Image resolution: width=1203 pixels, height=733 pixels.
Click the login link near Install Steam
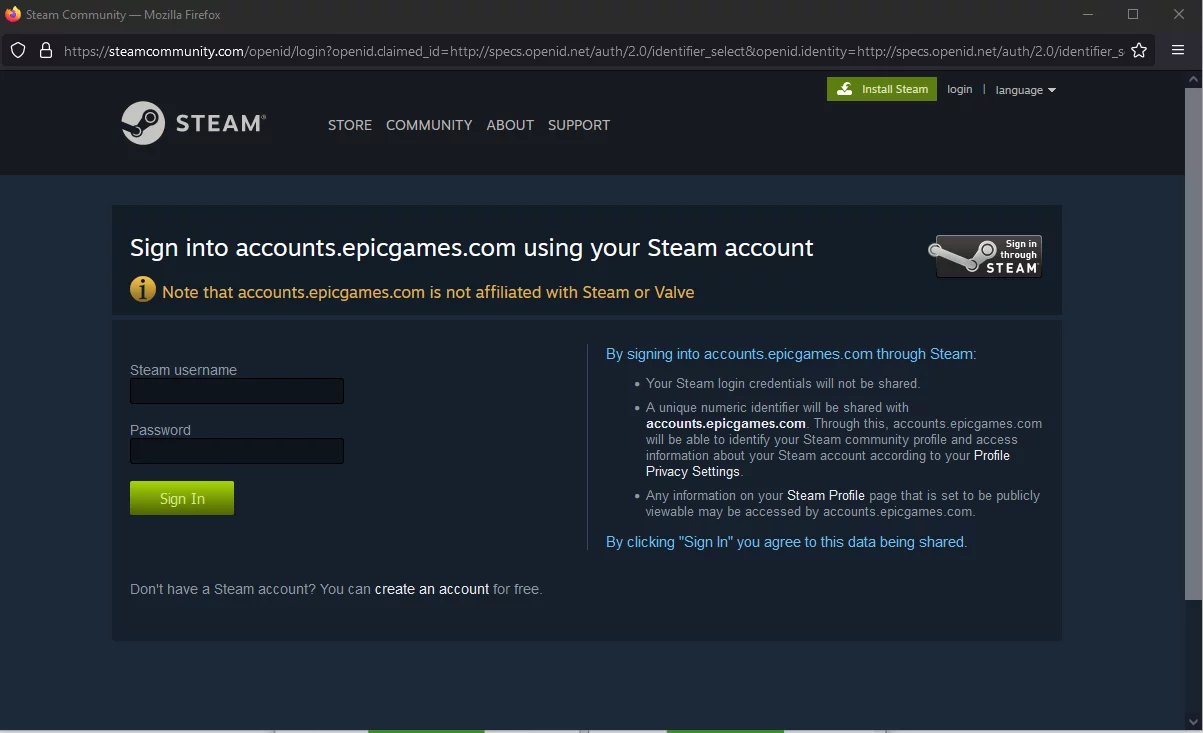point(959,89)
